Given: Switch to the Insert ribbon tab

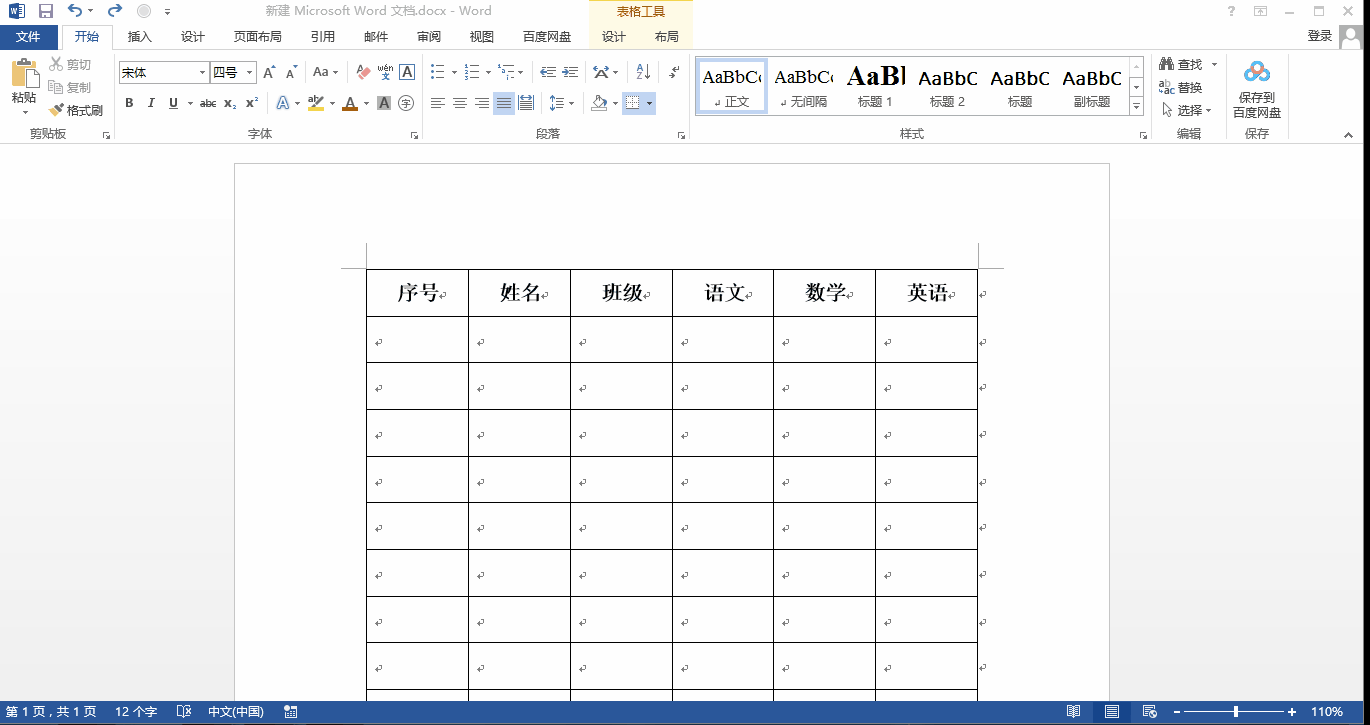Looking at the screenshot, I should [x=139, y=36].
